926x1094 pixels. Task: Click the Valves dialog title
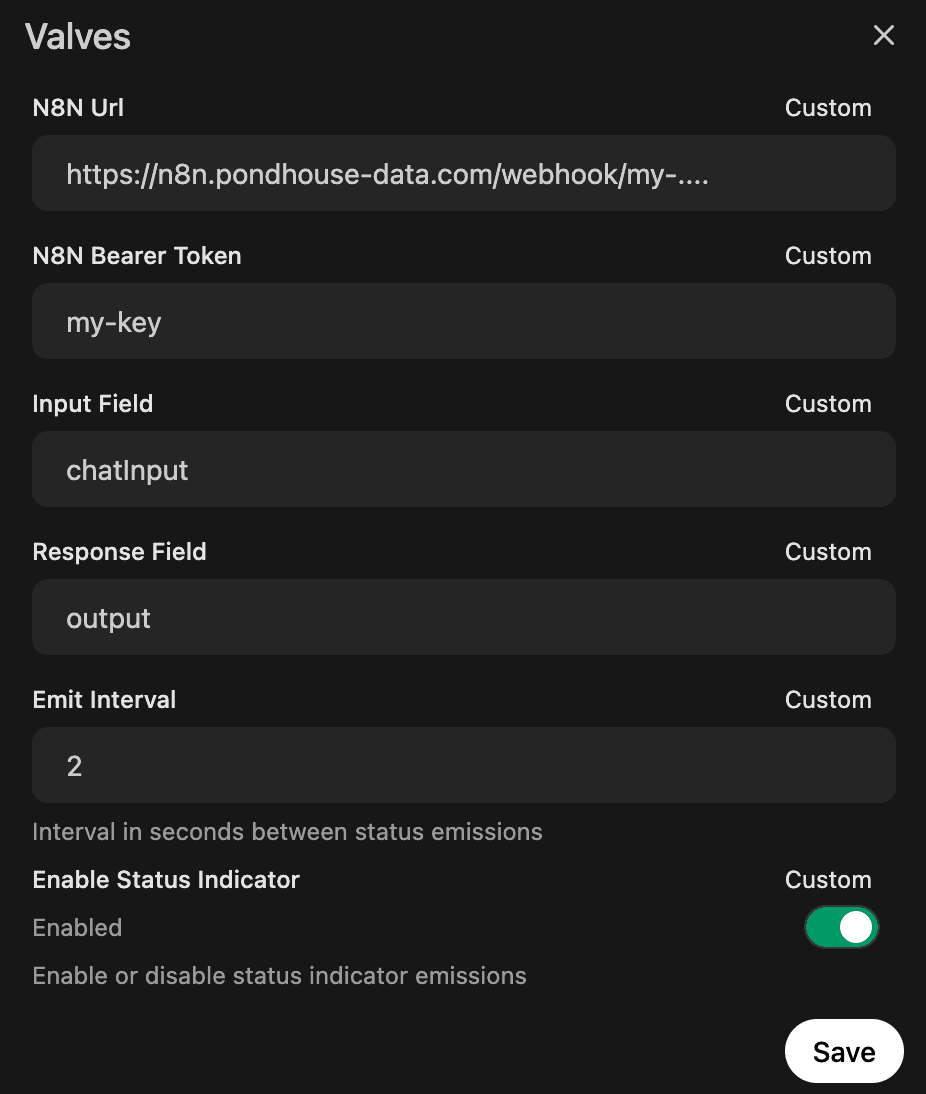point(78,36)
